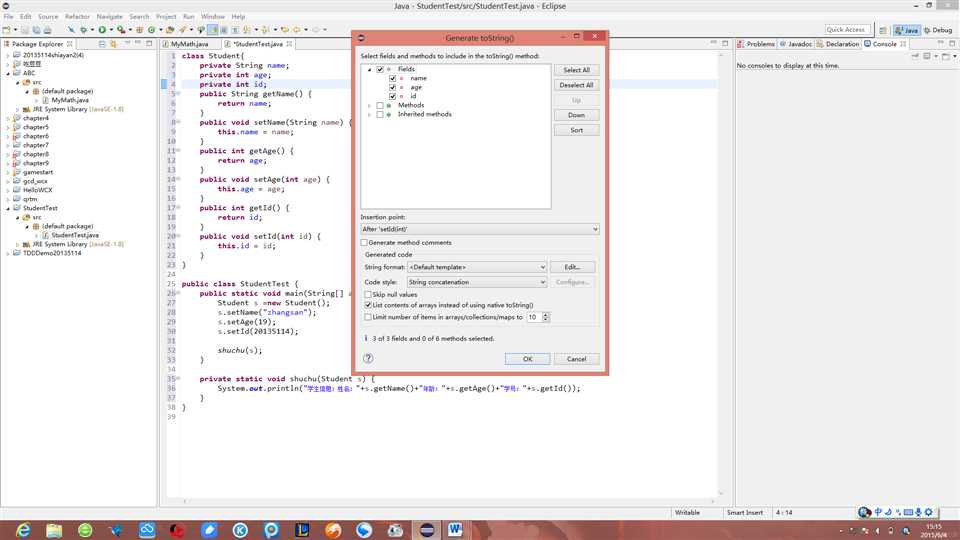Toggle List contents of arrays checkbox
960x540 pixels.
[368, 305]
